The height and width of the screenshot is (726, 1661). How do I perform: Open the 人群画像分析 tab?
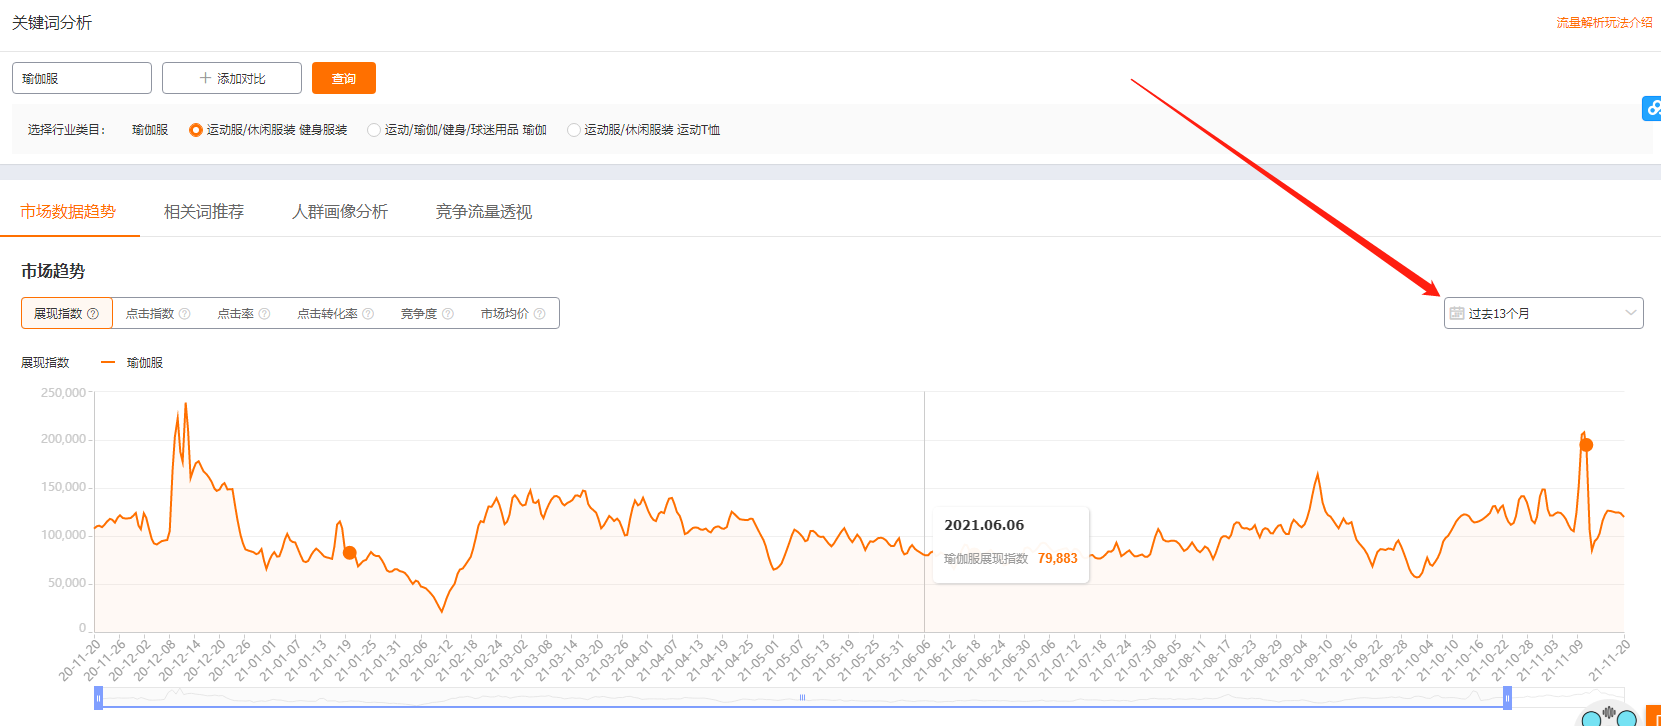(x=340, y=212)
